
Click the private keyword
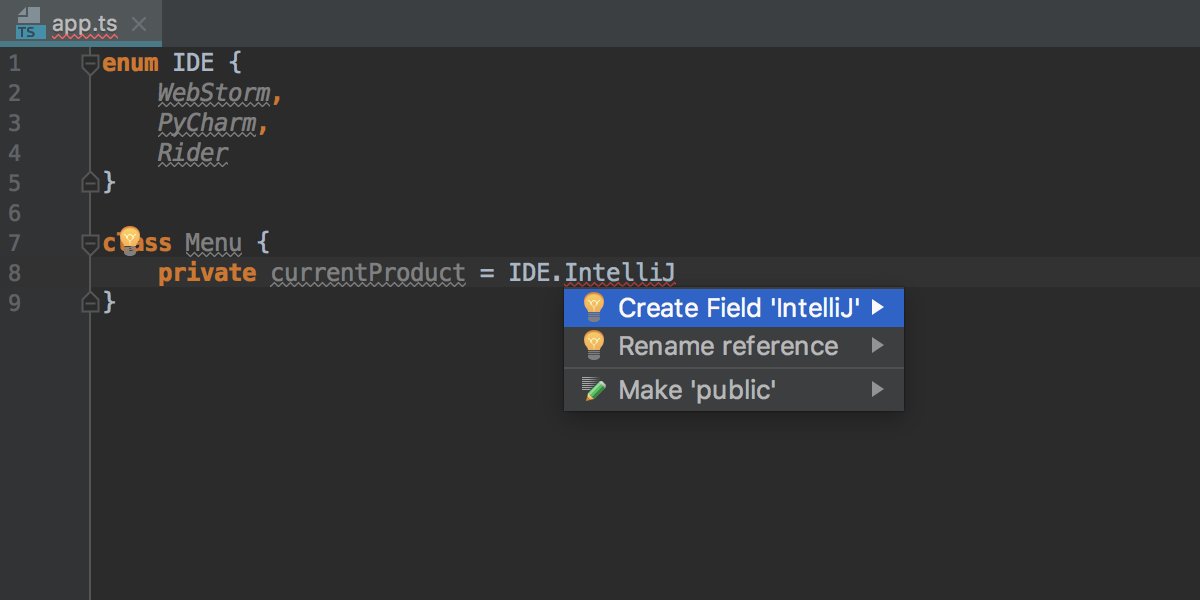[x=207, y=273]
